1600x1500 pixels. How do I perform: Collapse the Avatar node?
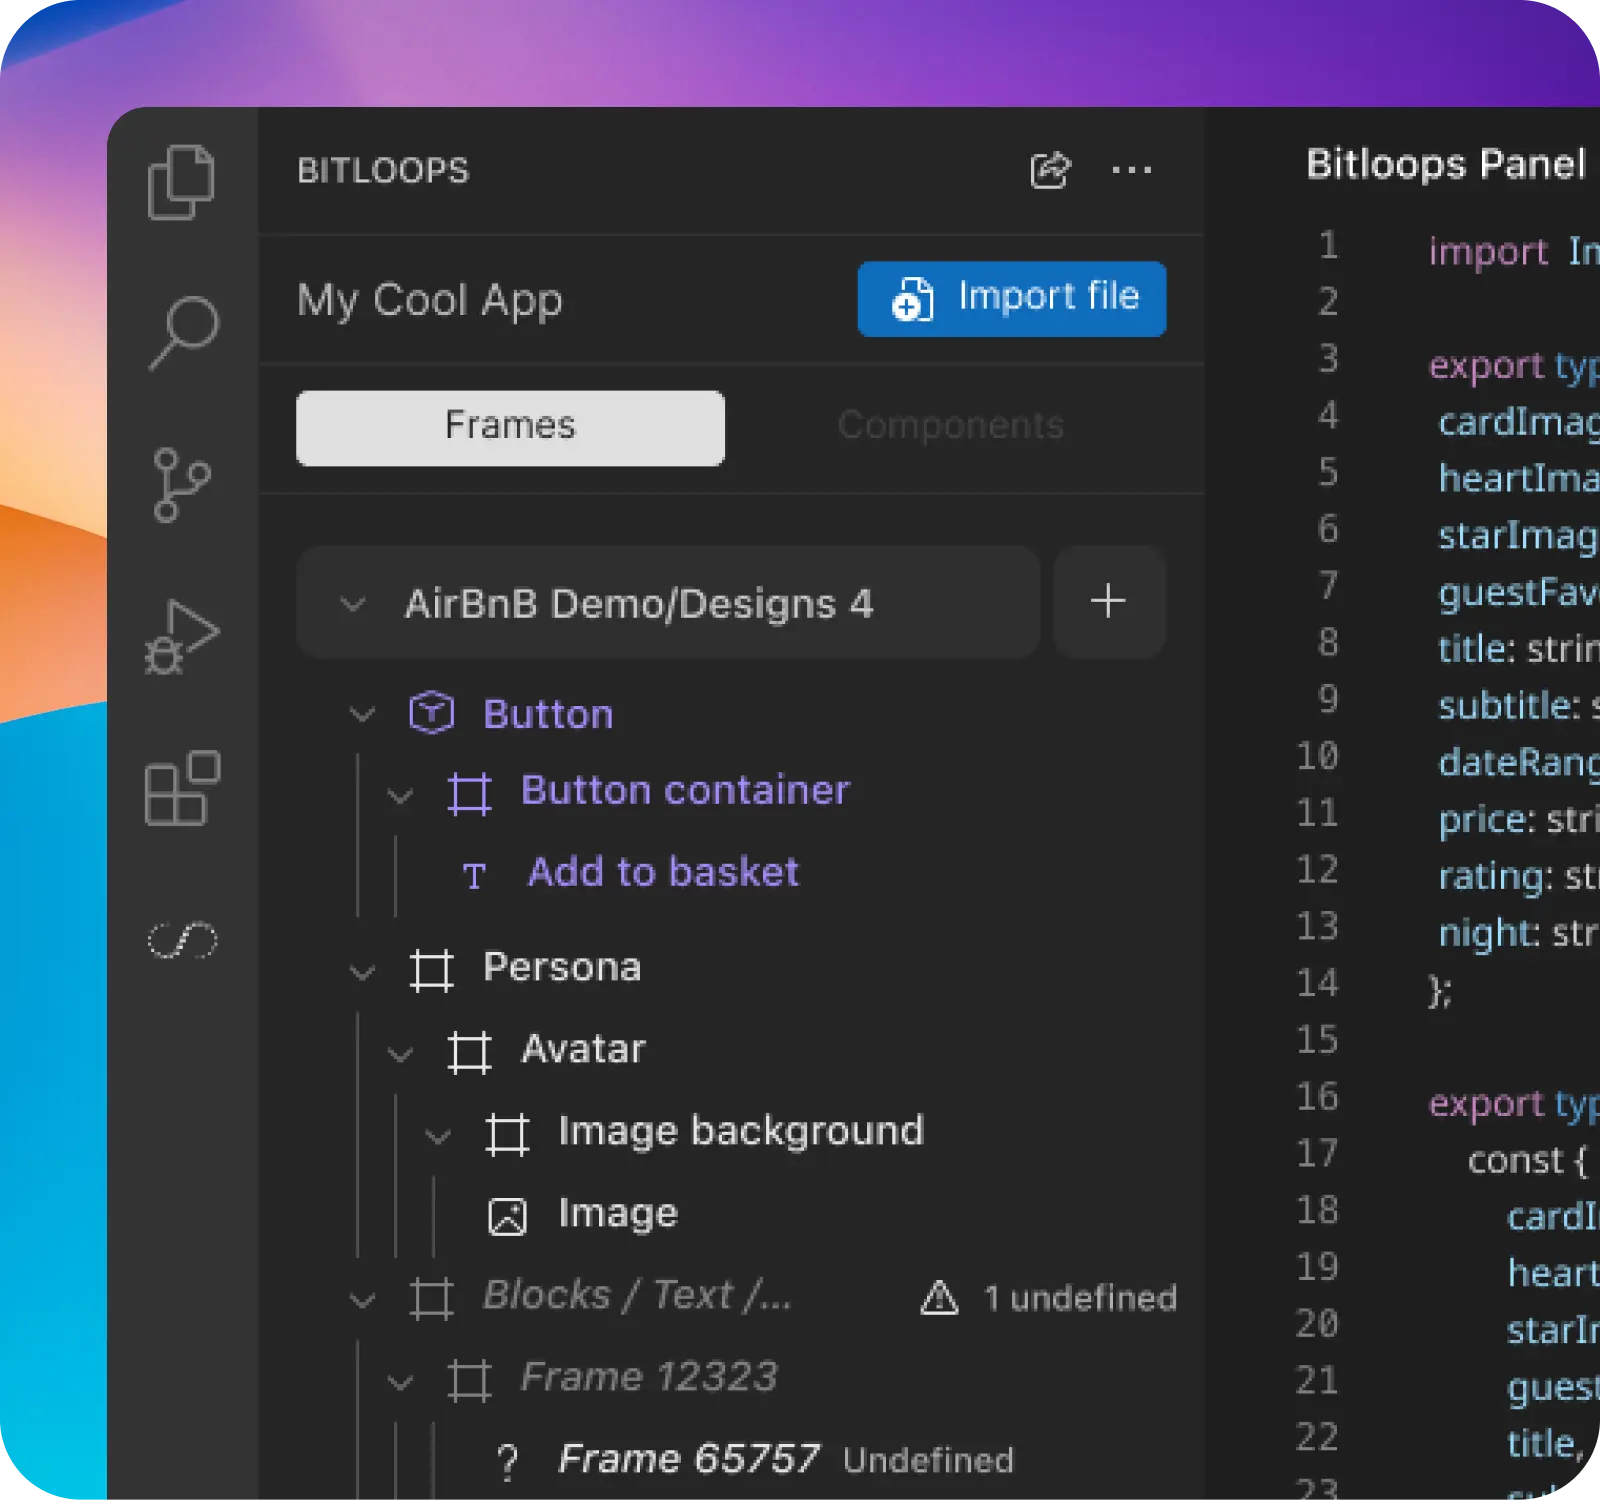pos(401,1051)
